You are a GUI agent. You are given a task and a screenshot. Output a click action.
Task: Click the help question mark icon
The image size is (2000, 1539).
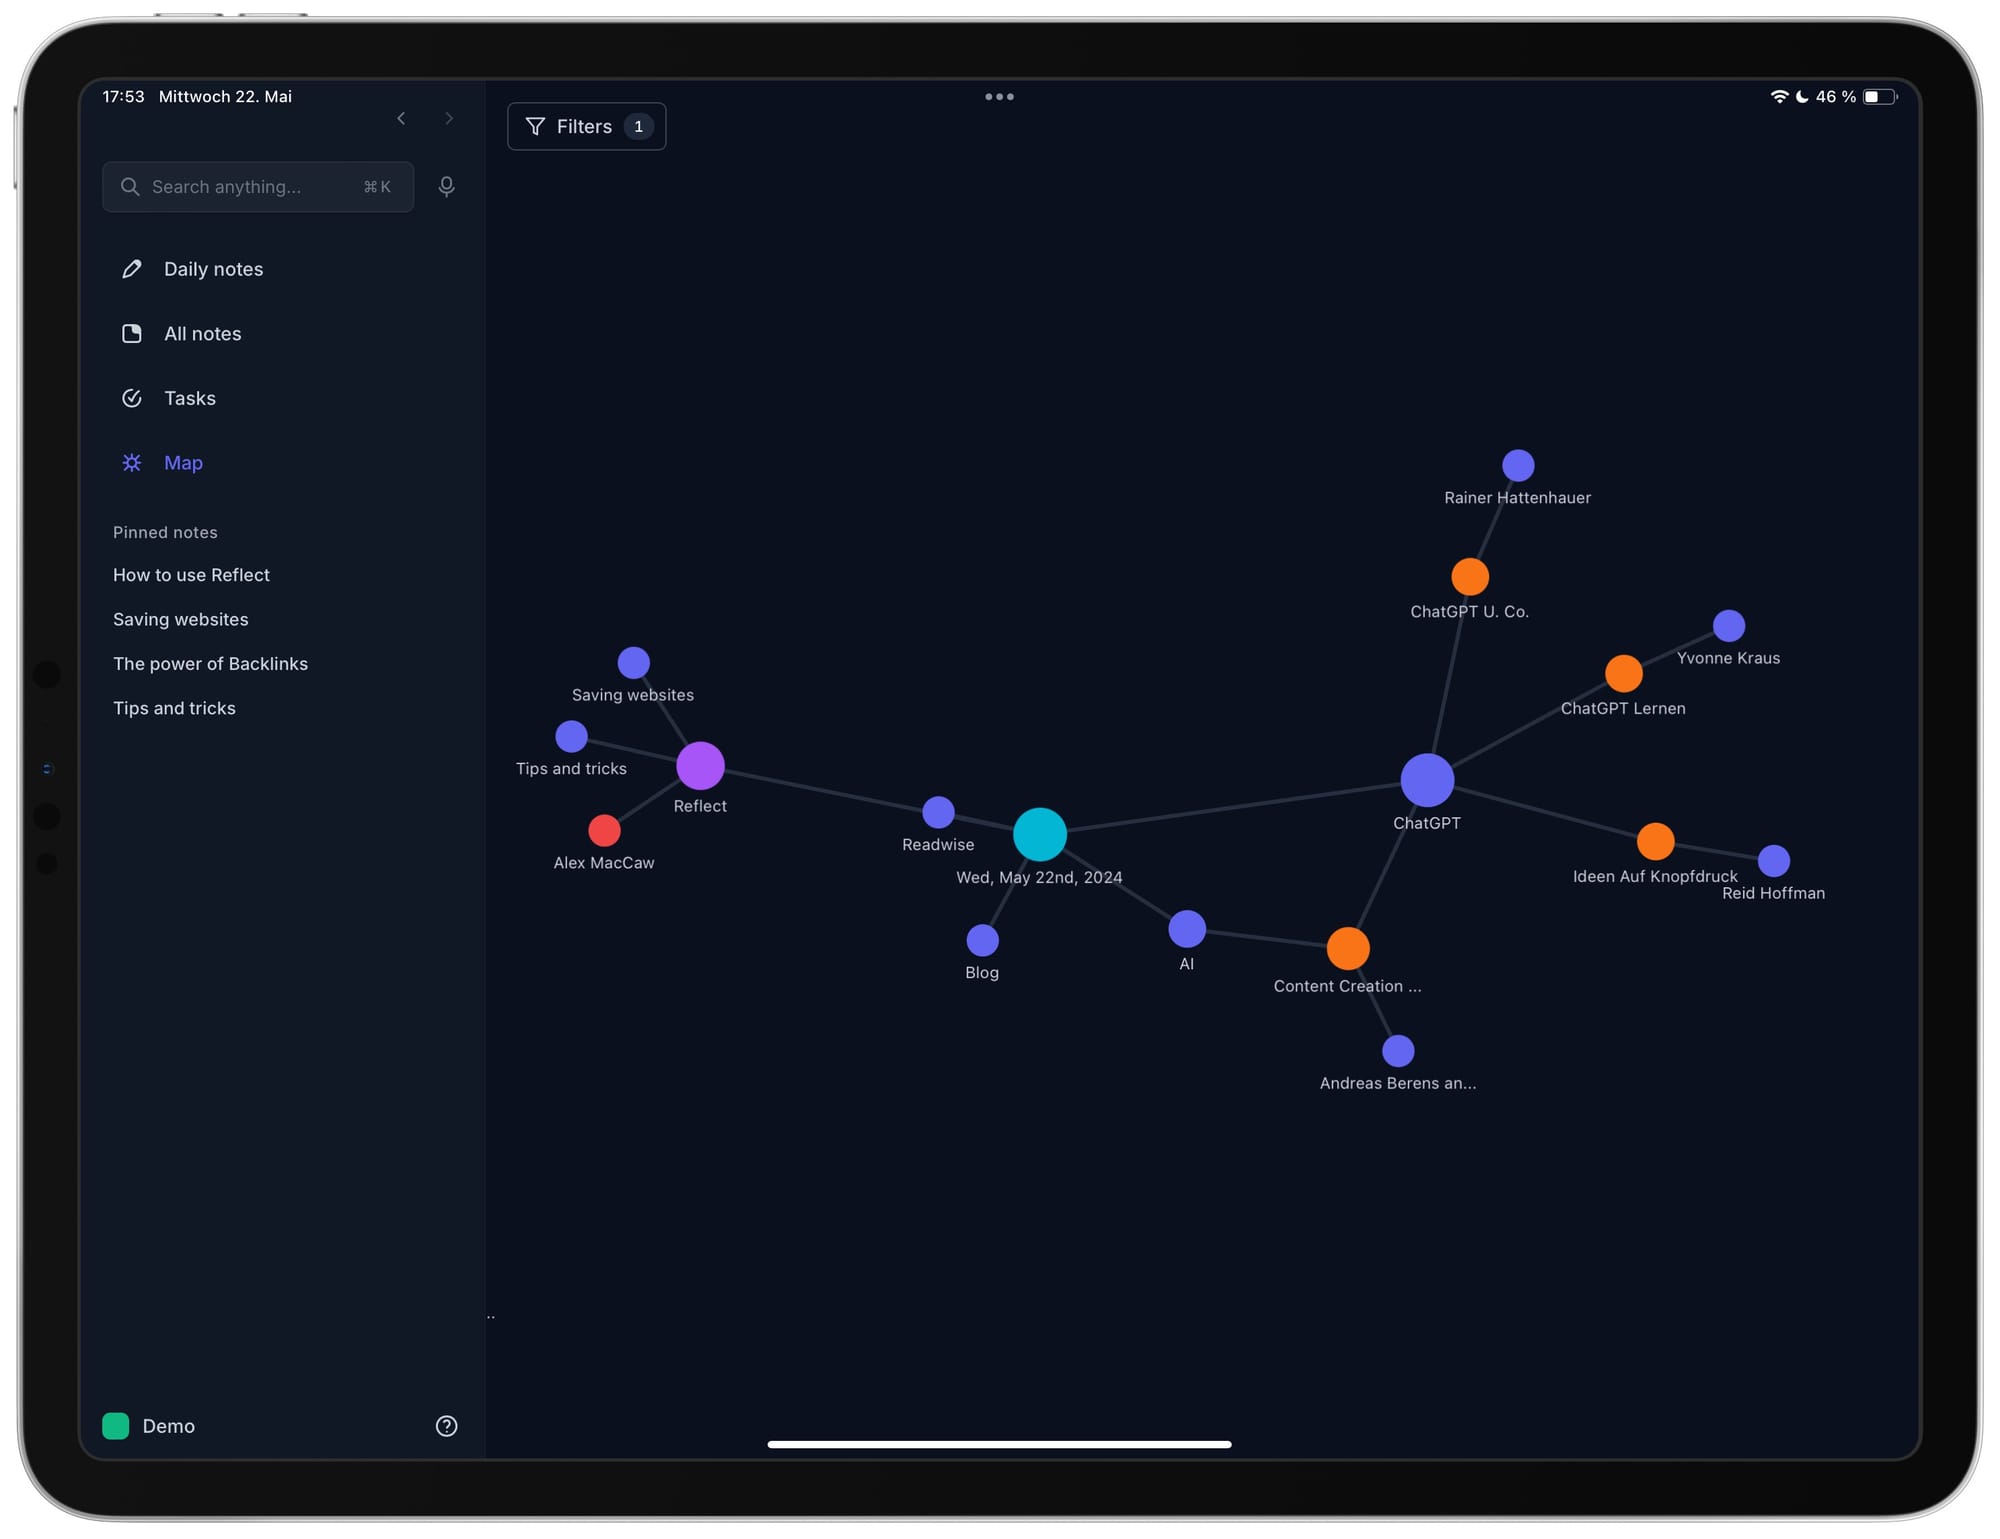[x=446, y=1426]
